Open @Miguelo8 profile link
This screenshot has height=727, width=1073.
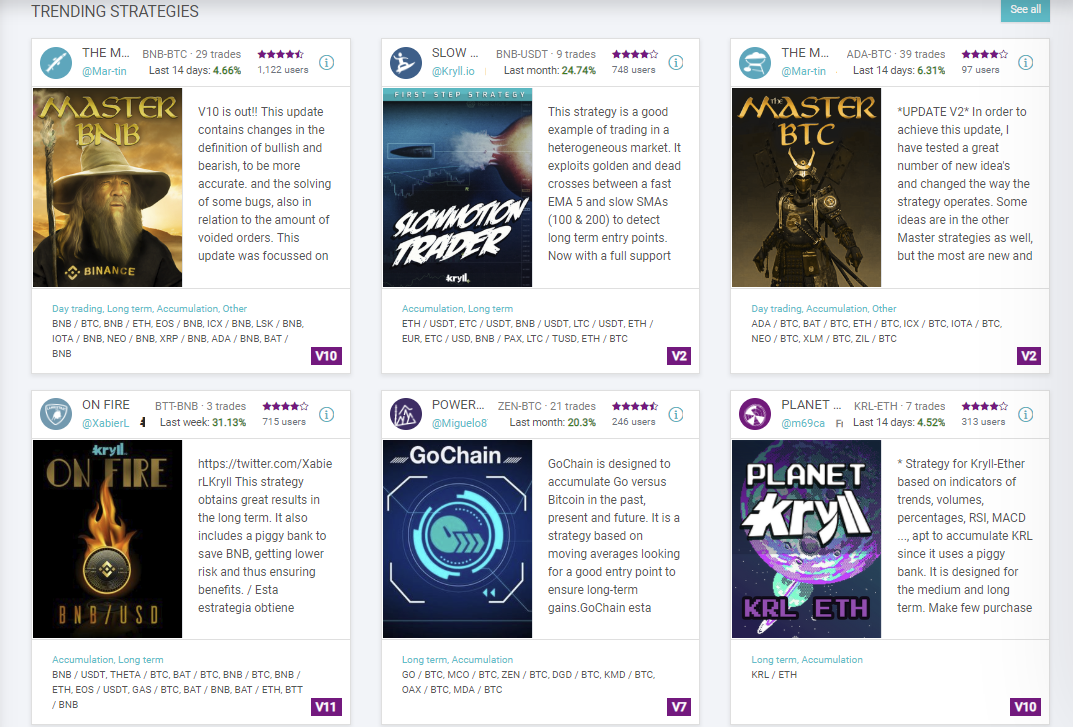tap(459, 423)
